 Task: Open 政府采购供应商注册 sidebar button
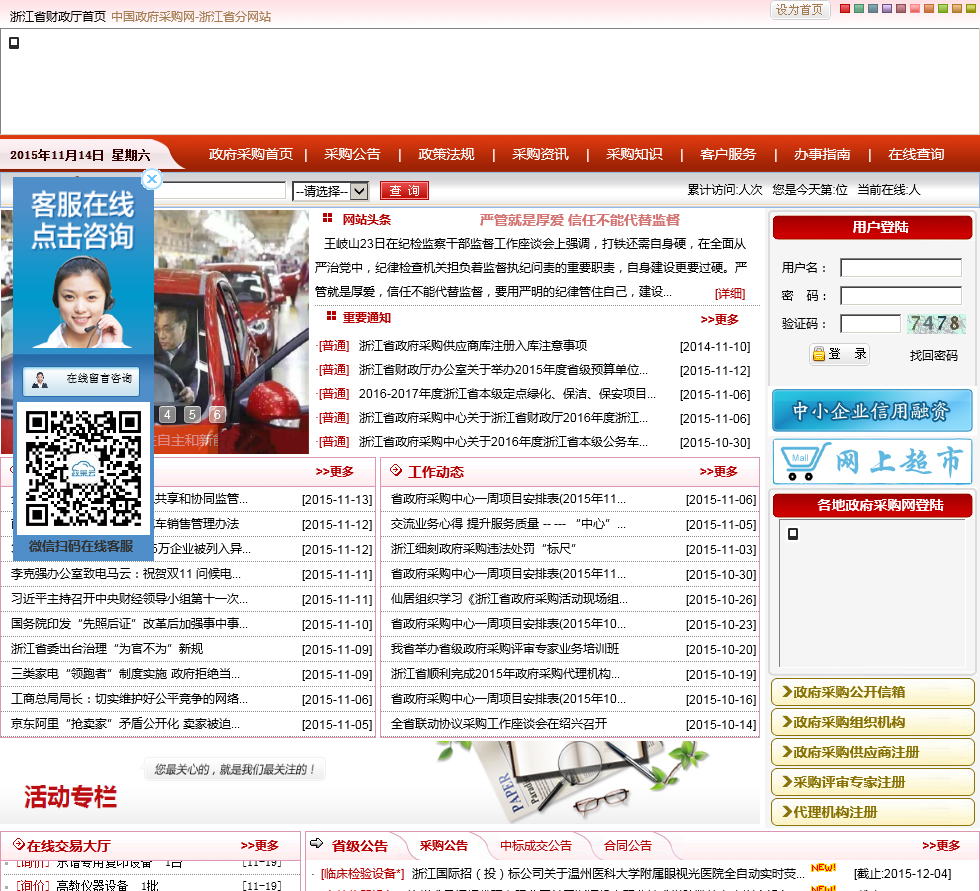click(872, 752)
